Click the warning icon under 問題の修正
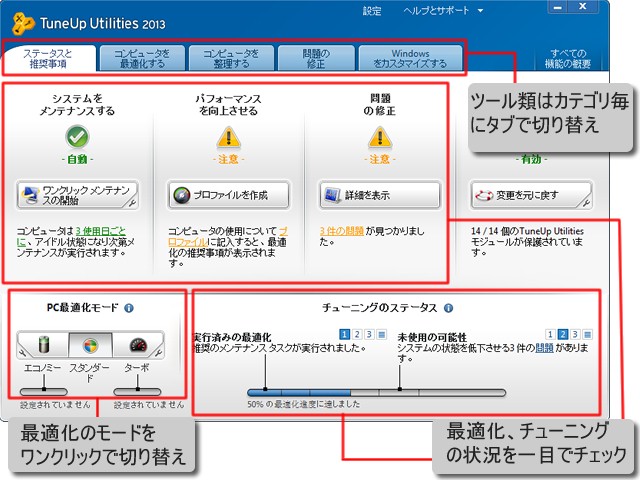 (380, 138)
